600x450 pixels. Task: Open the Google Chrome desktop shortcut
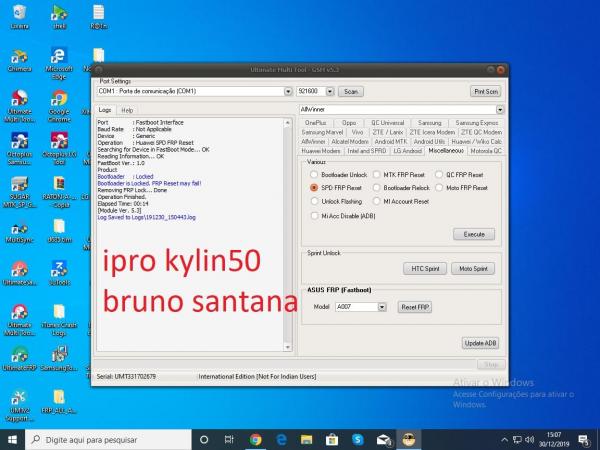(59, 101)
